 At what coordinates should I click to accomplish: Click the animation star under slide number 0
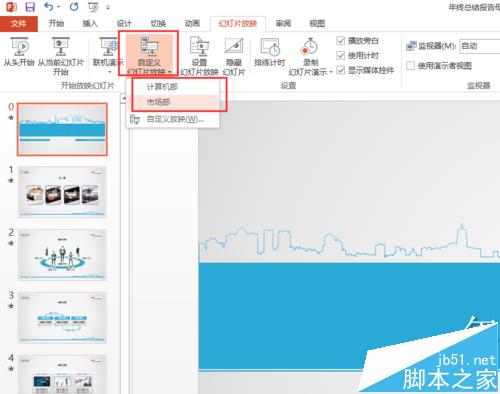point(11,117)
